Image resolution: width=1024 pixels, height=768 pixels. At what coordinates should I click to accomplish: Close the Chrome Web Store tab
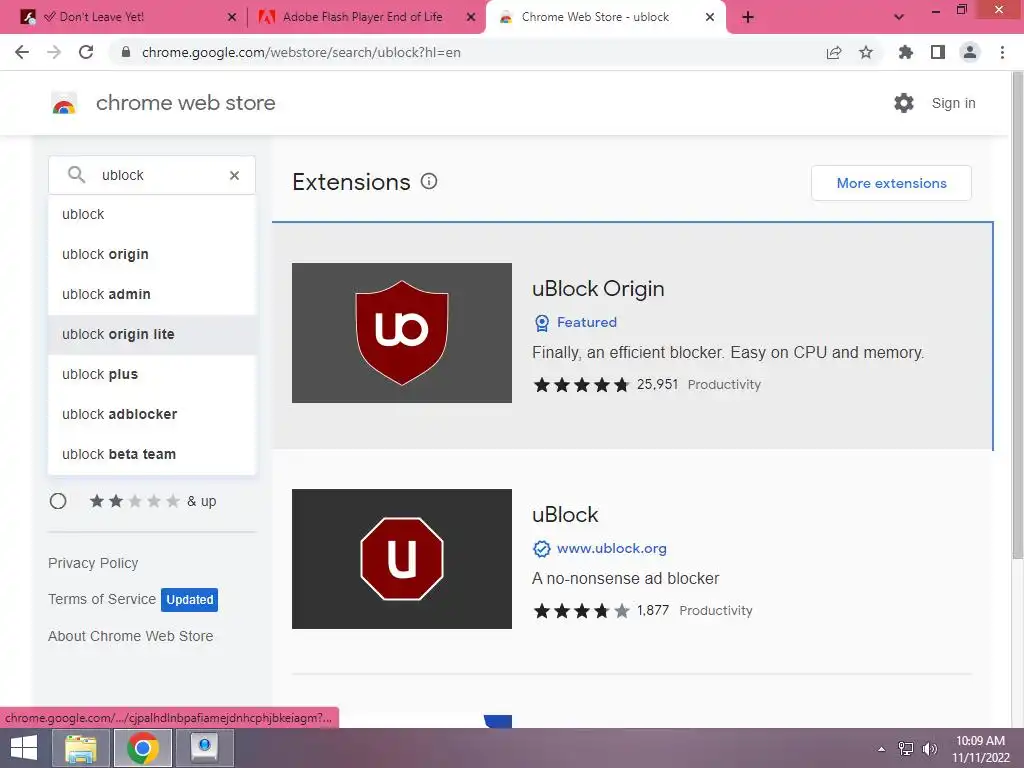[710, 17]
